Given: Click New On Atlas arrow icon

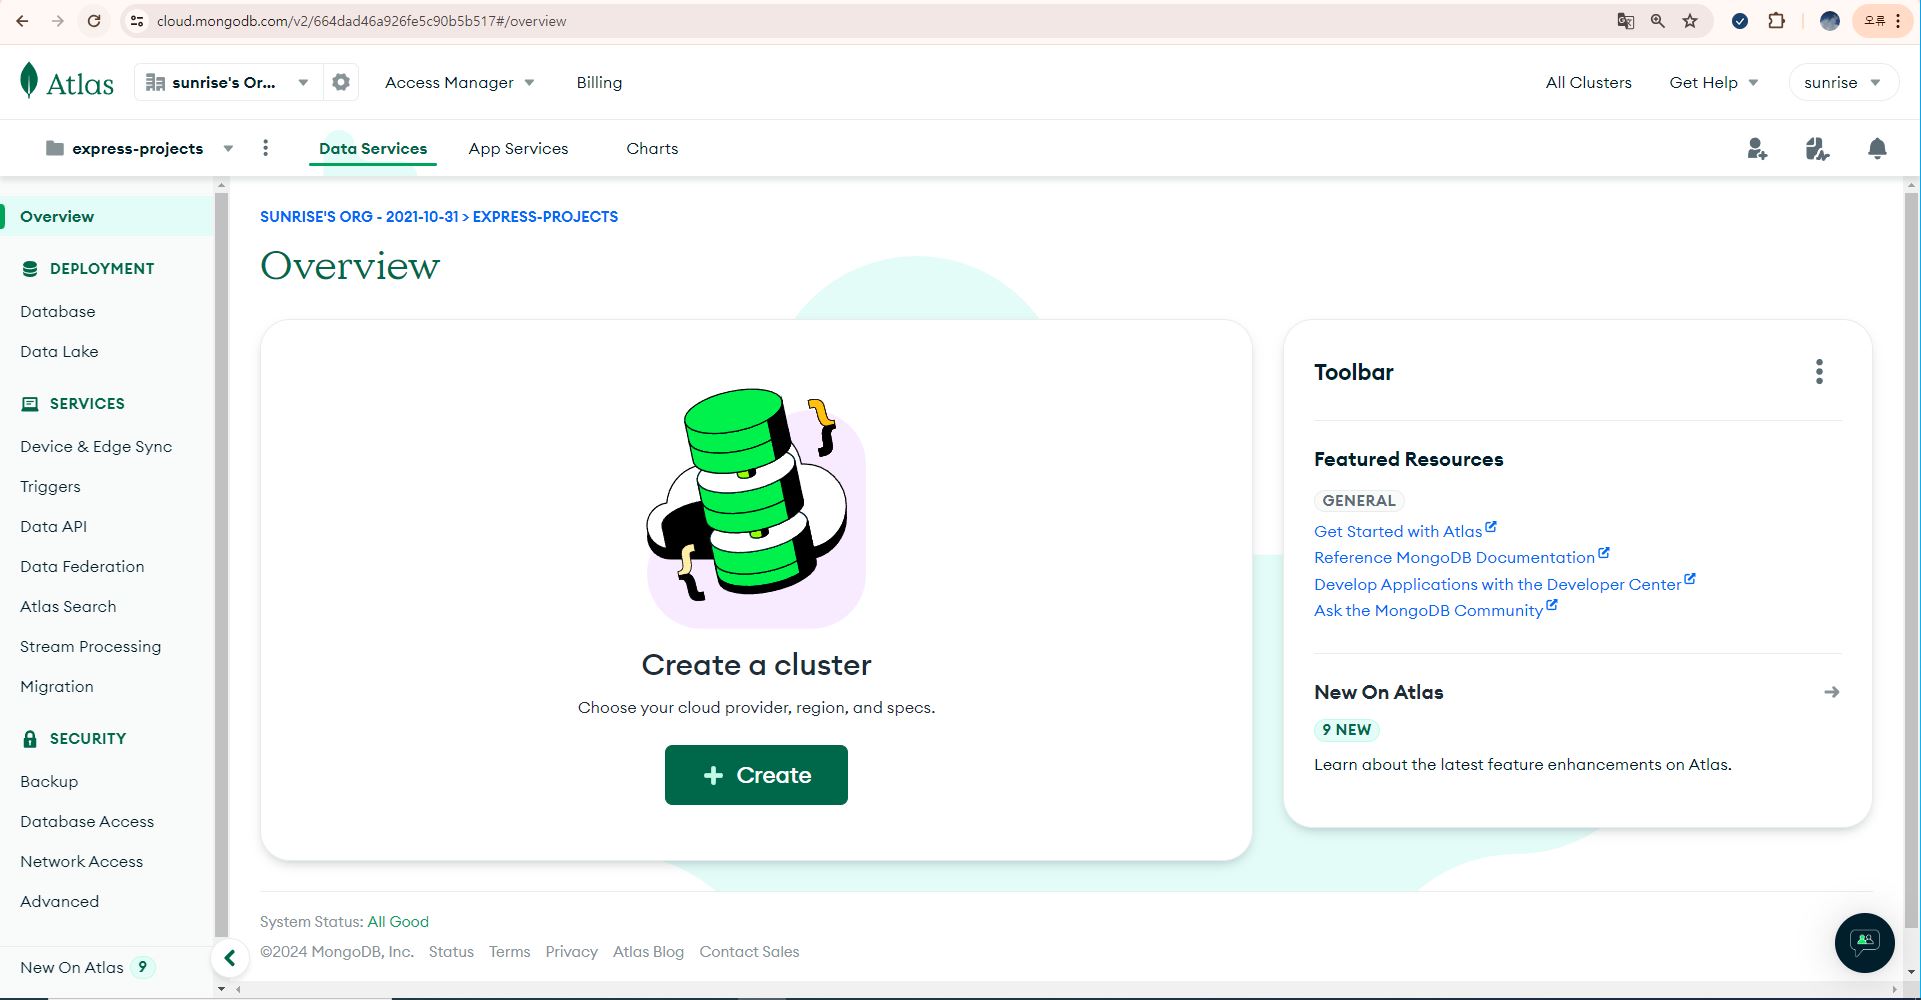Looking at the screenshot, I should point(1831,692).
